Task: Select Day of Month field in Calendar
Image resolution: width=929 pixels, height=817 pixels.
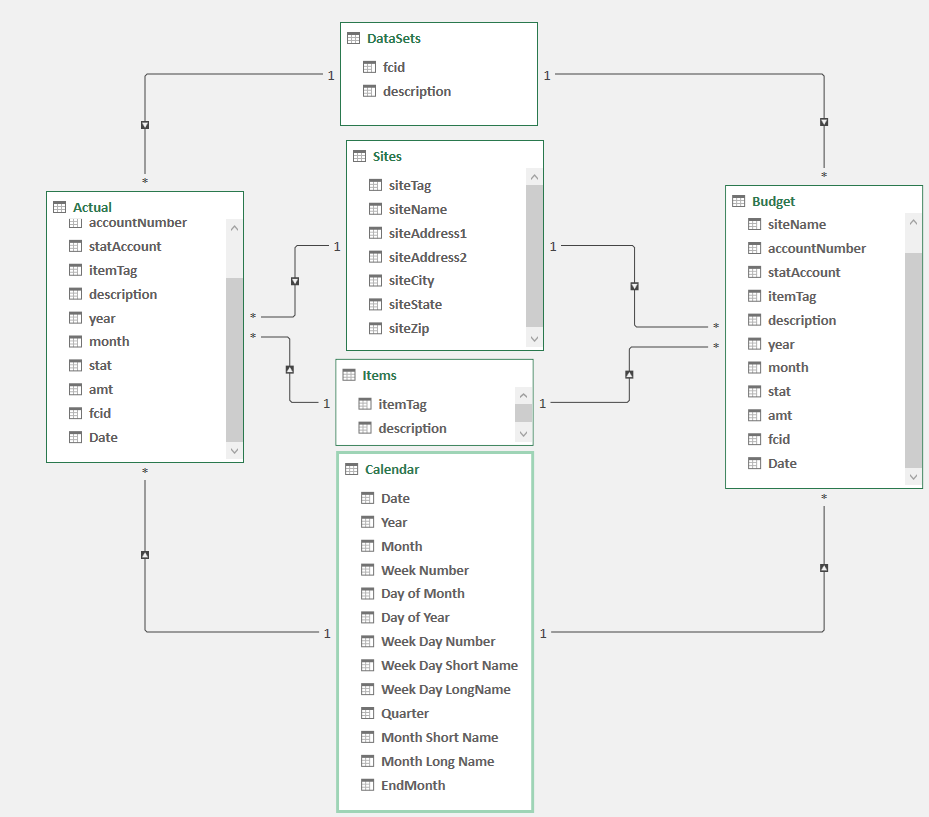Action: (423, 594)
